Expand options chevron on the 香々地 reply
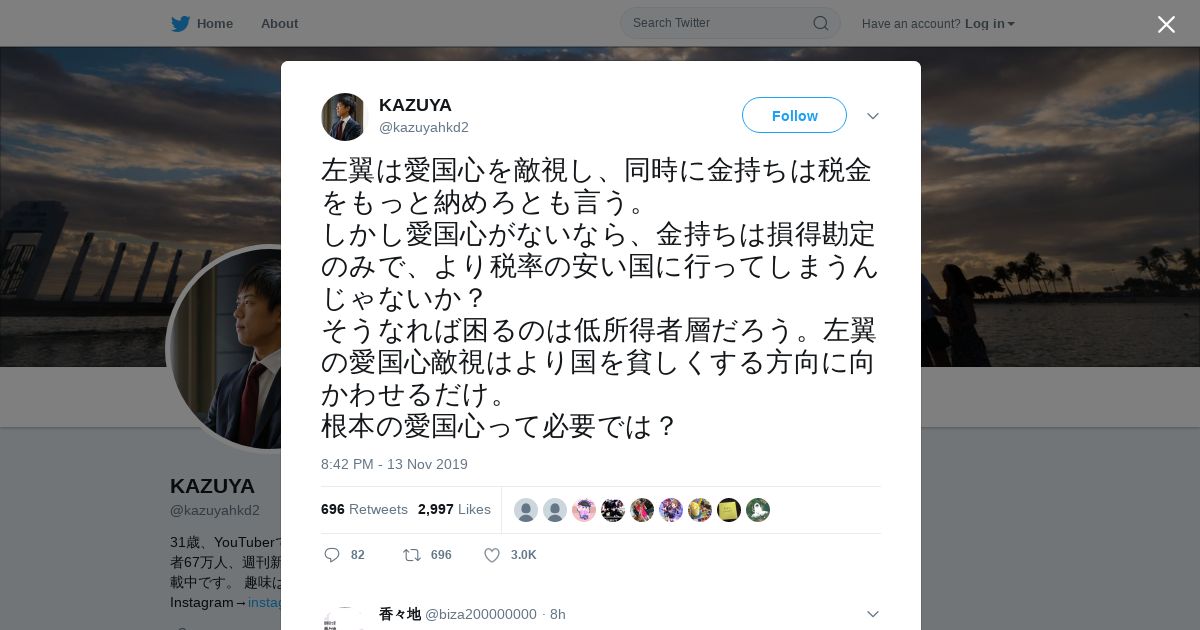 (x=872, y=614)
